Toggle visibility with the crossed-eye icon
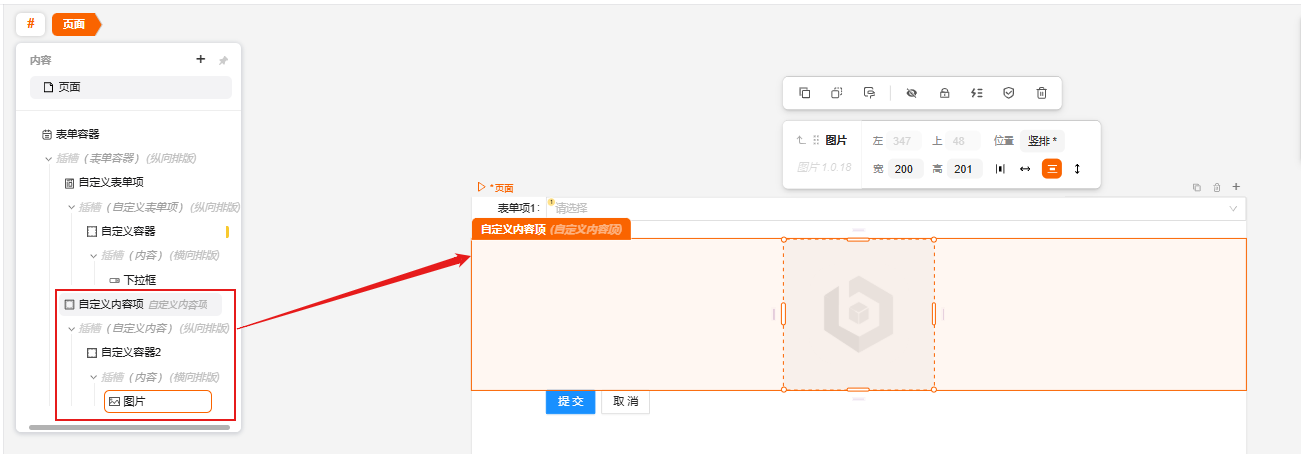The height and width of the screenshot is (454, 1301). pyautogui.click(x=911, y=93)
